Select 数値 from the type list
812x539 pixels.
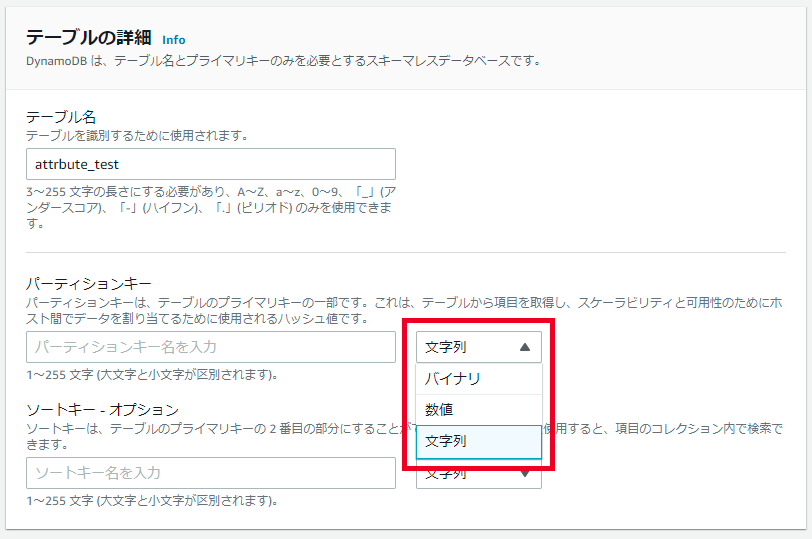pyautogui.click(x=478, y=410)
